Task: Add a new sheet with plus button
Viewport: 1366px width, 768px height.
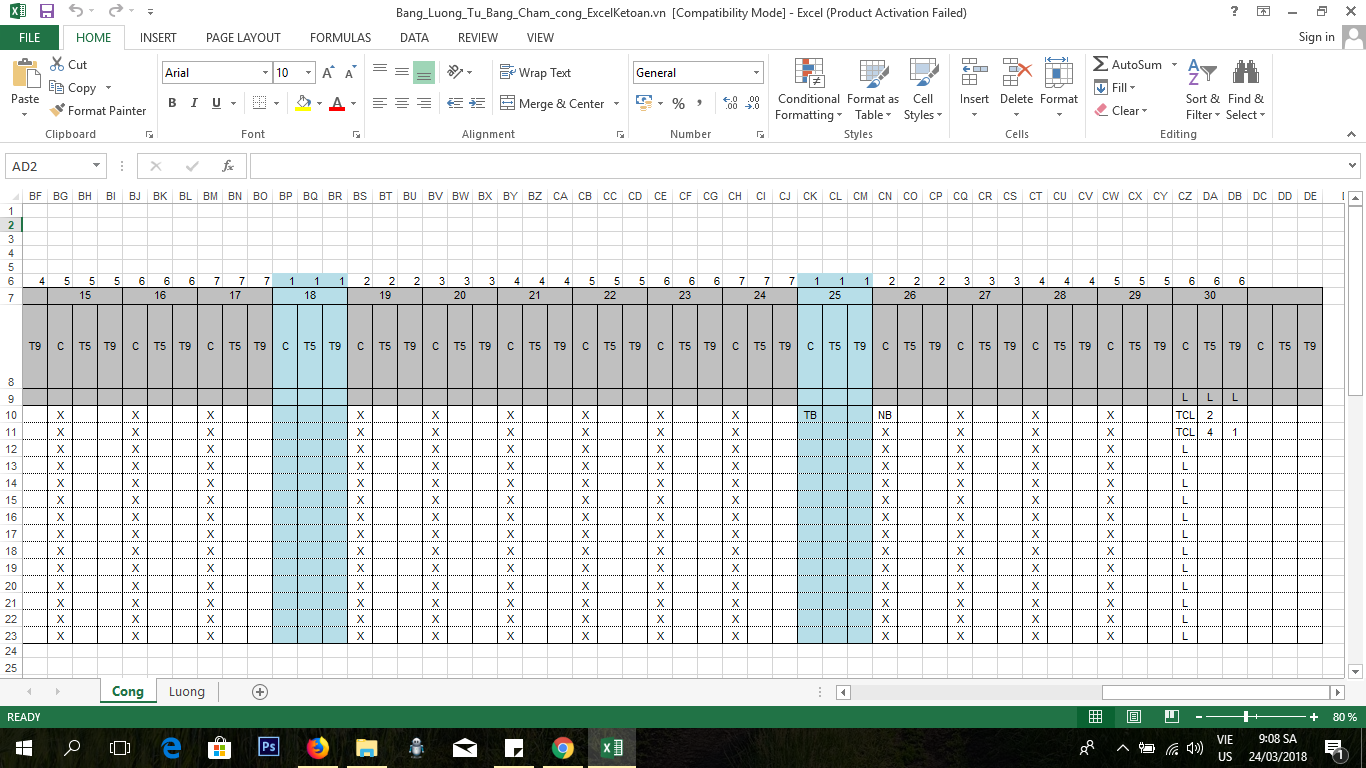Action: click(x=260, y=691)
